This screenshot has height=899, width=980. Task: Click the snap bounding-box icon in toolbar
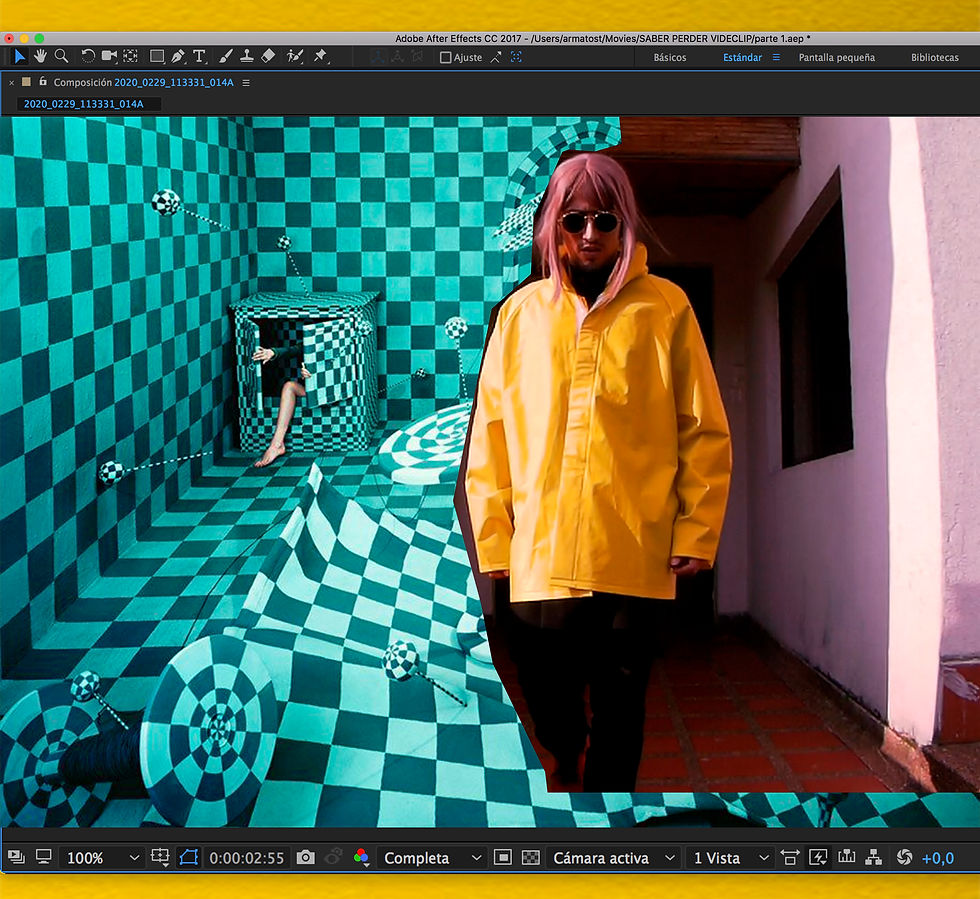516,58
